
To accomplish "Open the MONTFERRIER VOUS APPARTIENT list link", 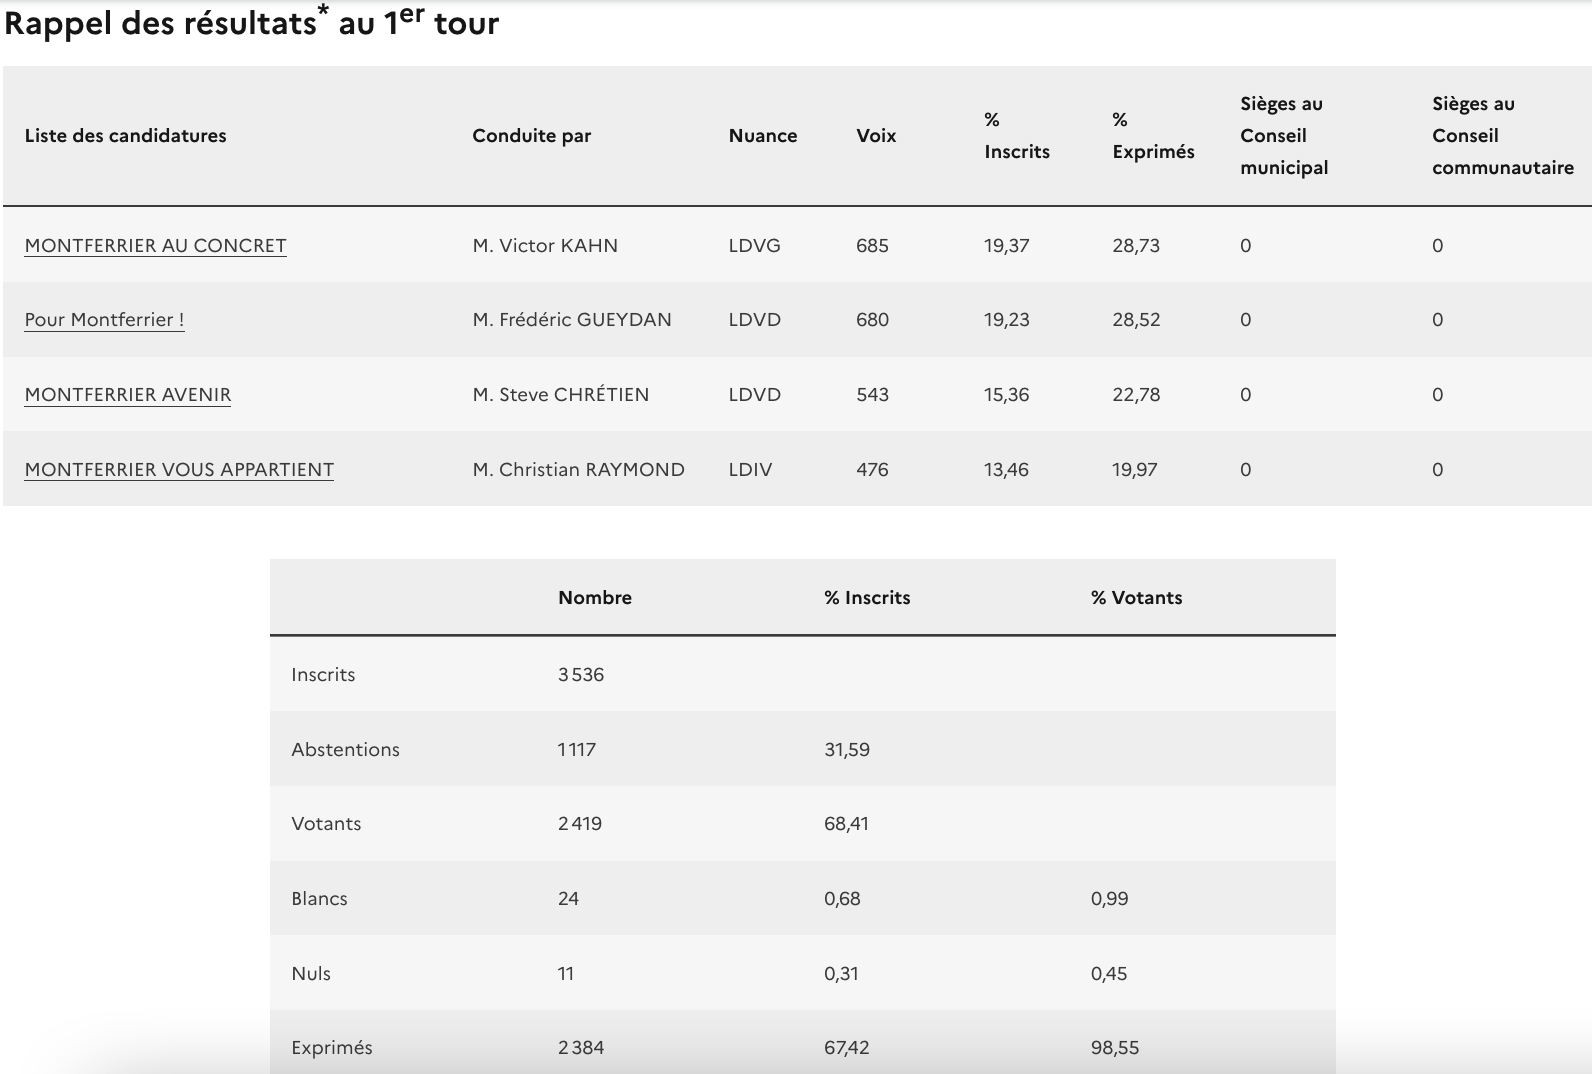I will point(179,470).
